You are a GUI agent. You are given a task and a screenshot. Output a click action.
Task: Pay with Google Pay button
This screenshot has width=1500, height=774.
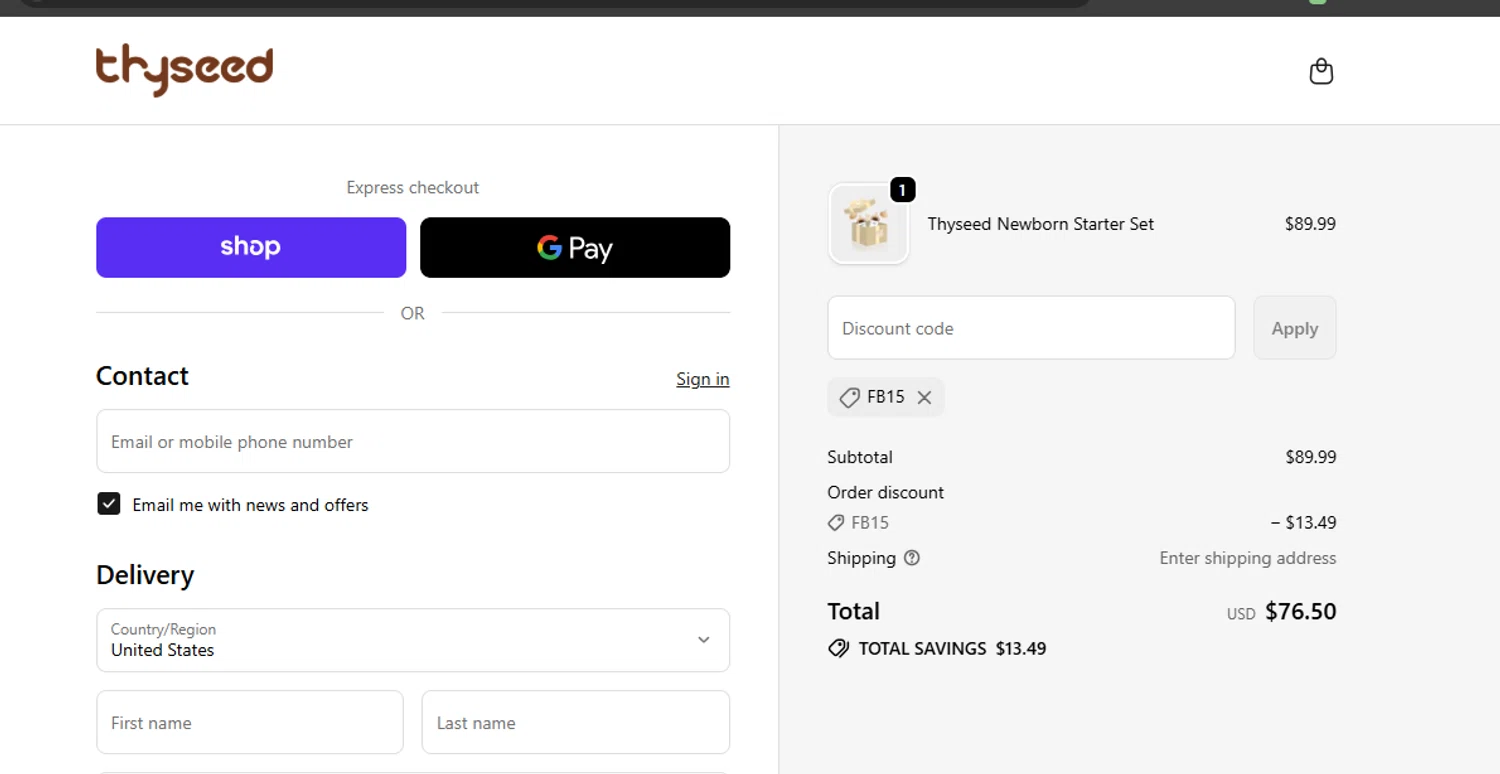point(575,247)
